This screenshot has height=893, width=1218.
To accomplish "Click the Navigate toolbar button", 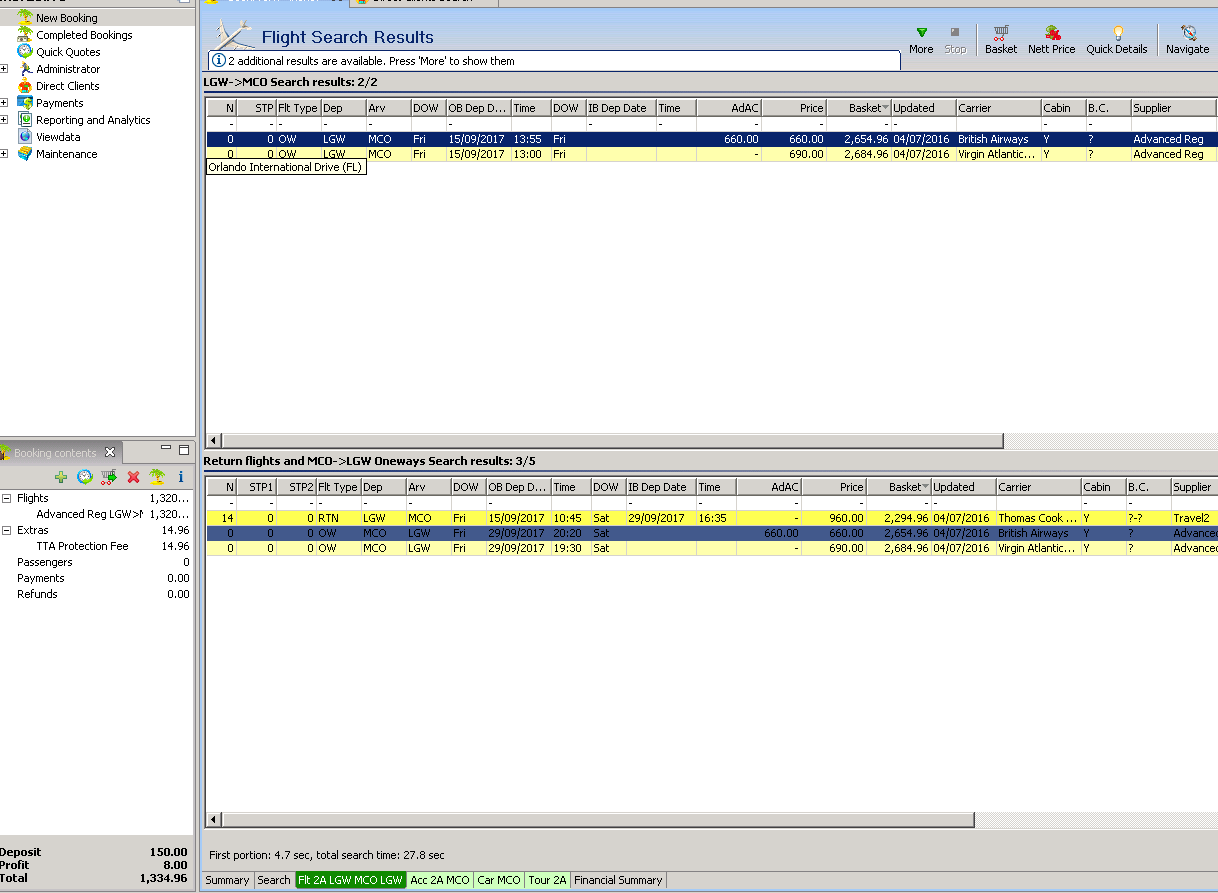I will tap(1188, 41).
